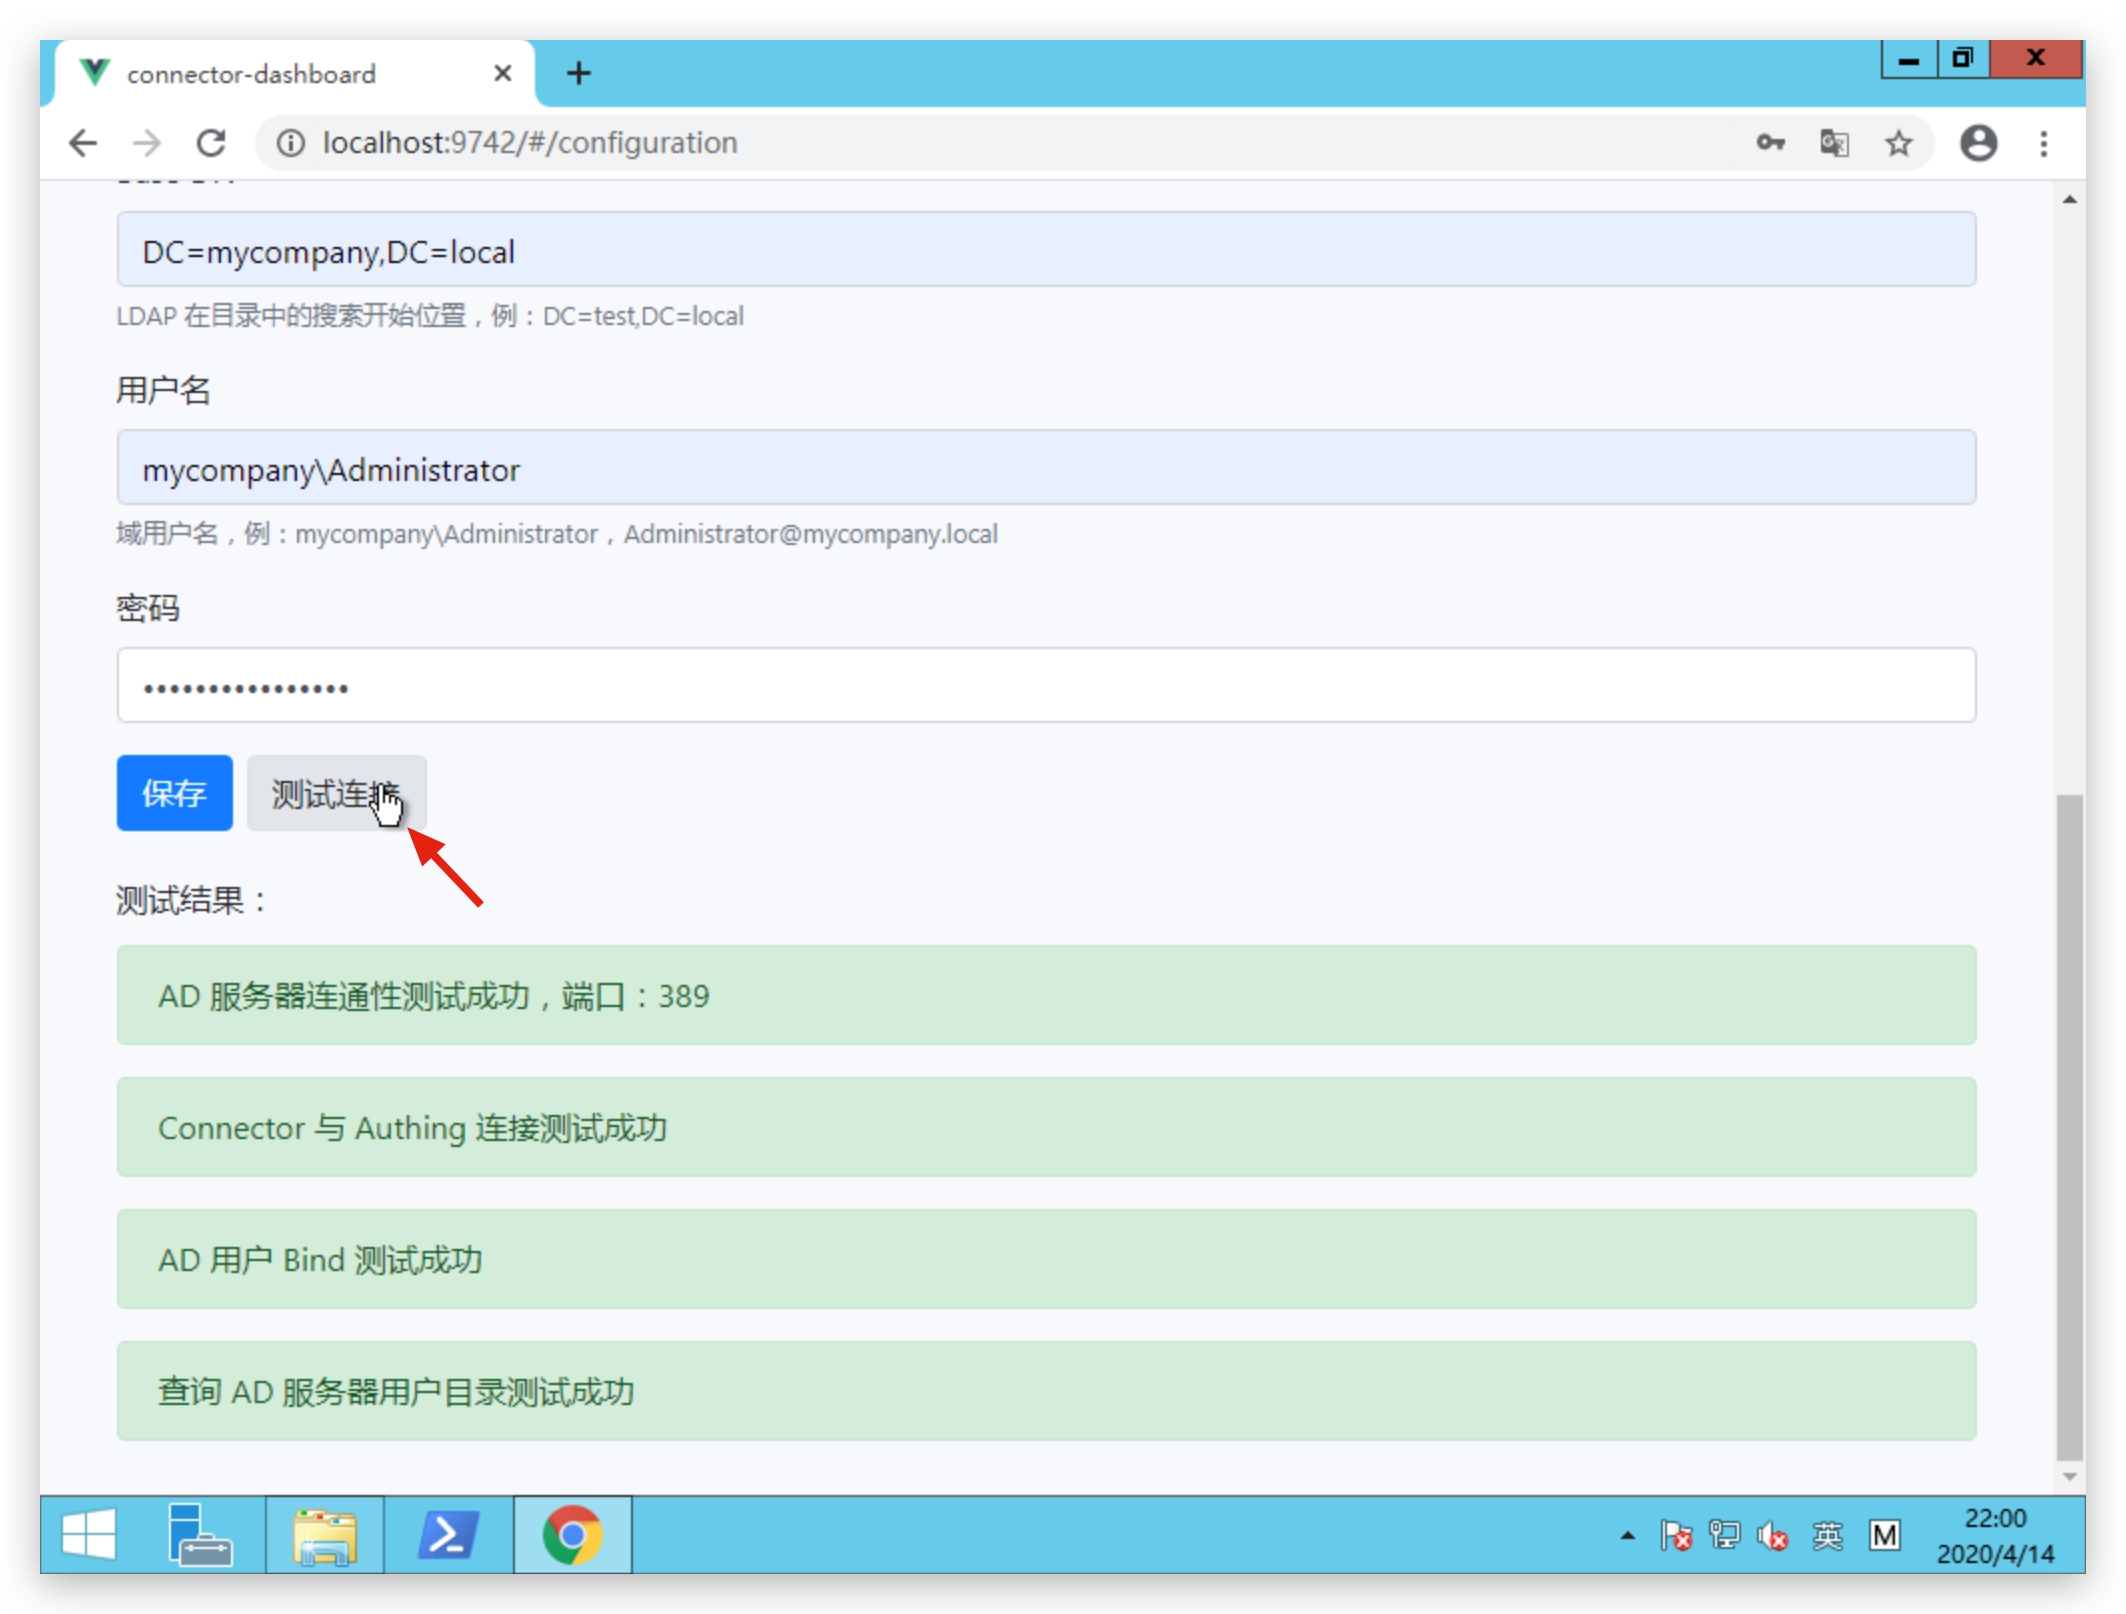The image size is (2126, 1614).
Task: Reload the configuration page
Action: [211, 143]
